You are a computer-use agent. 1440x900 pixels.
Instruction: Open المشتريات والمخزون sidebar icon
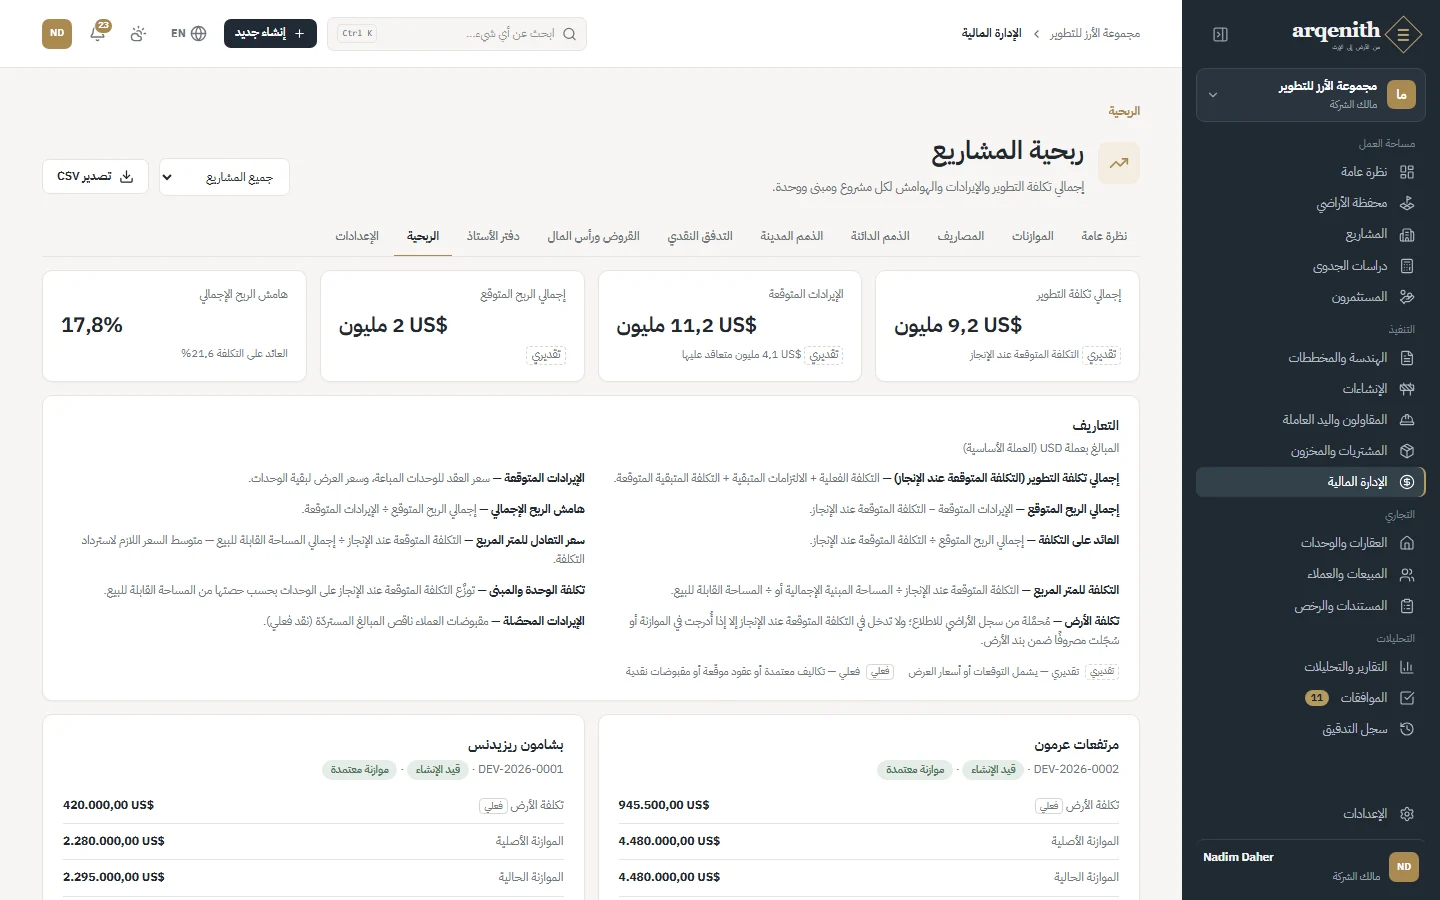click(1407, 451)
